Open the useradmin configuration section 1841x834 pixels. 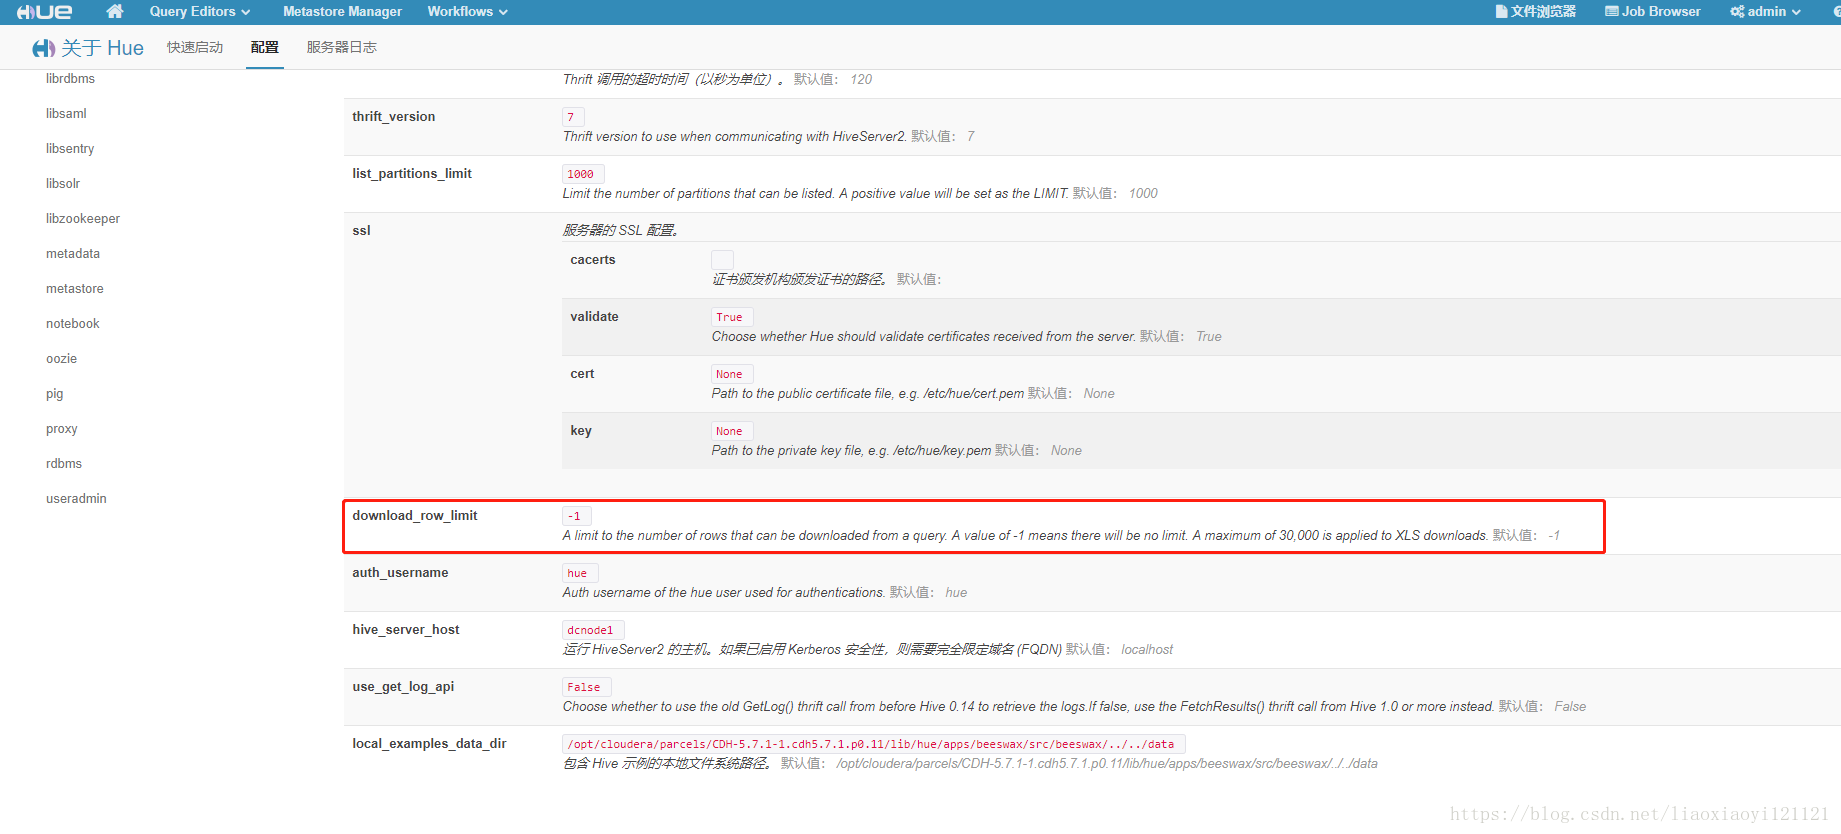coord(76,498)
